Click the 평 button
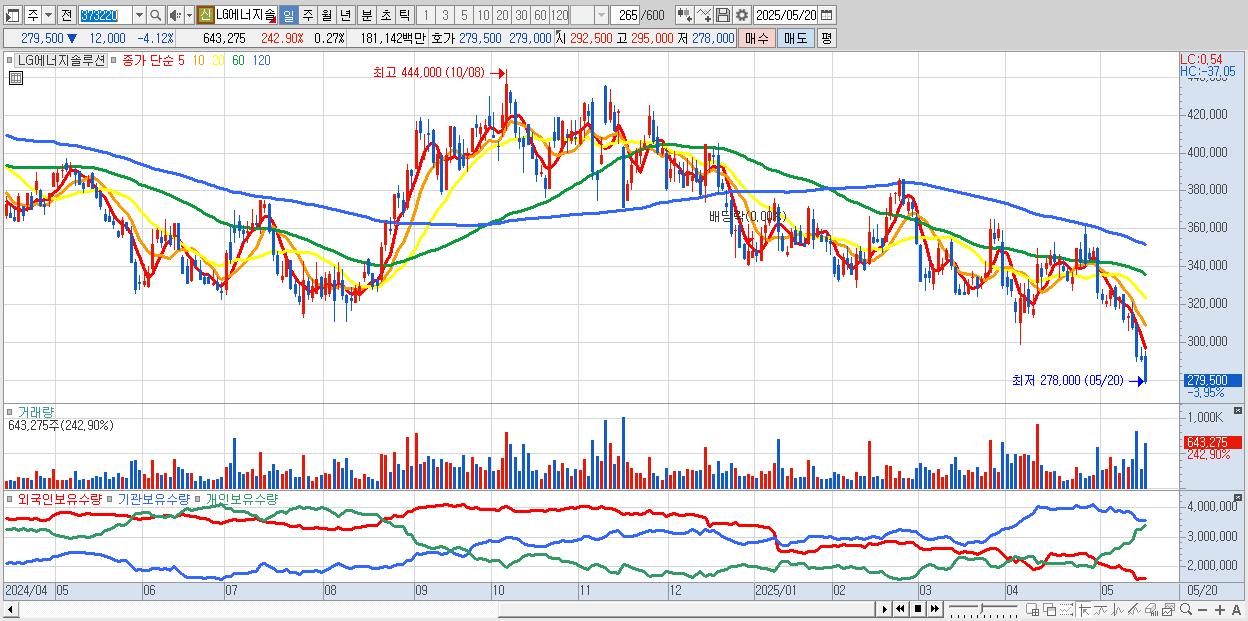 [x=826, y=38]
